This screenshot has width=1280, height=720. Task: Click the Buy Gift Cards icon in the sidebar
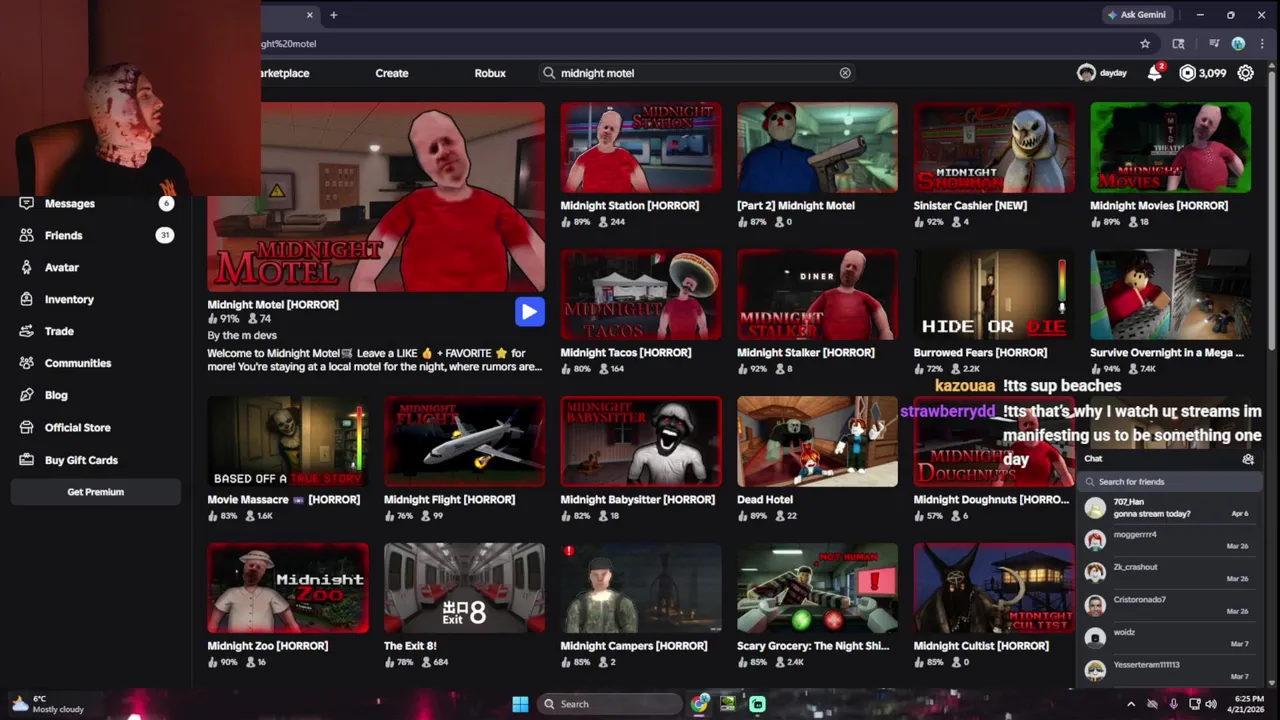[x=26, y=460]
